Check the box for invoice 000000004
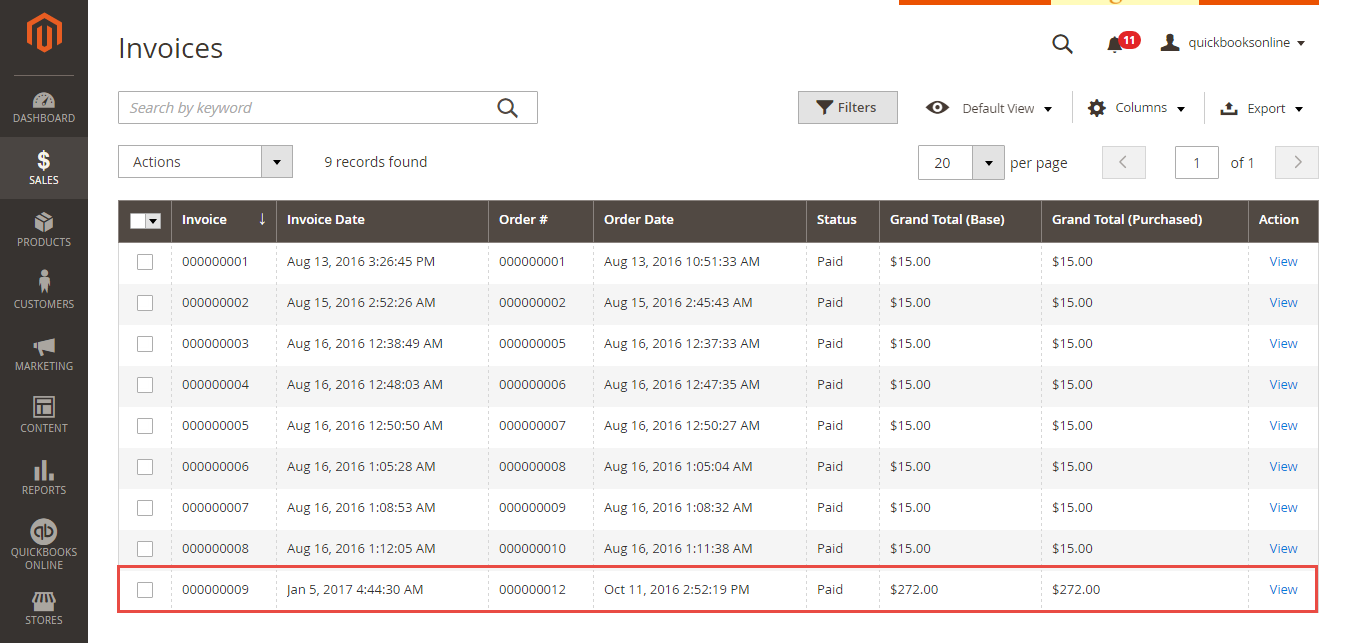Viewport: 1349px width, 643px height. point(145,385)
